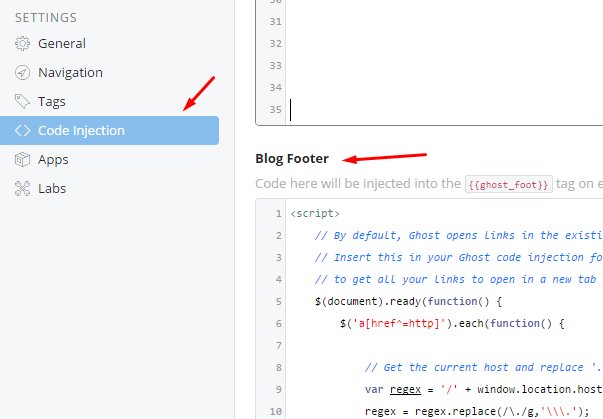The width and height of the screenshot is (603, 419).
Task: Click the Navigation compass icon
Action: click(x=22, y=73)
